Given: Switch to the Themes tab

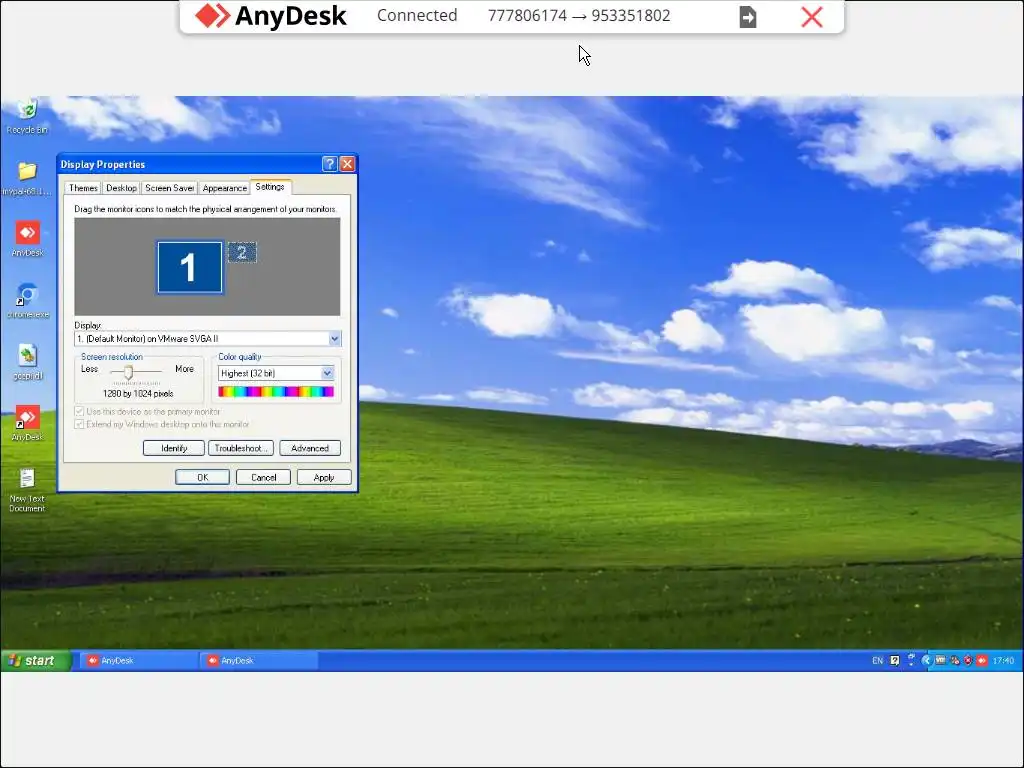Looking at the screenshot, I should click(83, 188).
